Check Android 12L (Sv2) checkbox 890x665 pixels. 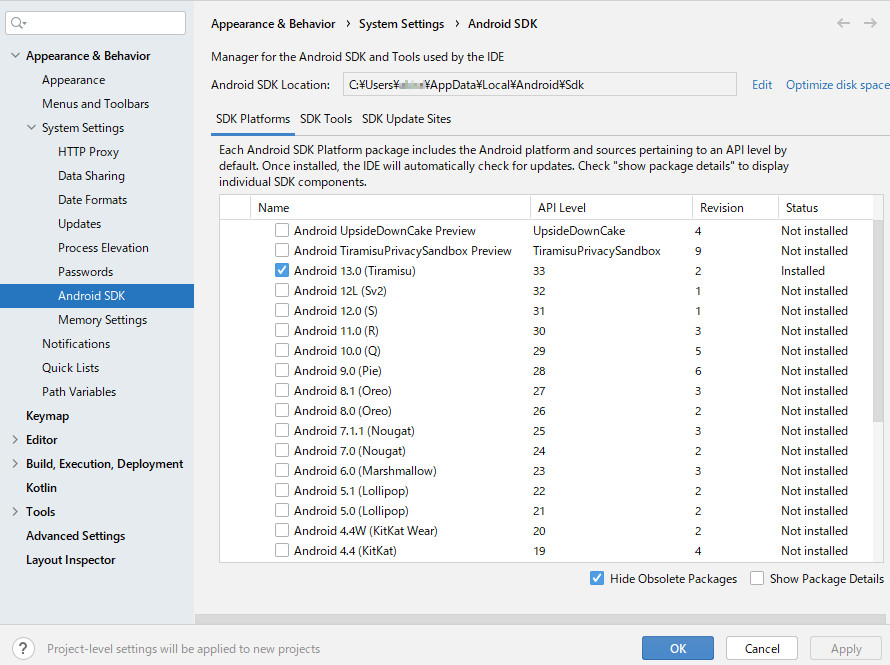282,291
